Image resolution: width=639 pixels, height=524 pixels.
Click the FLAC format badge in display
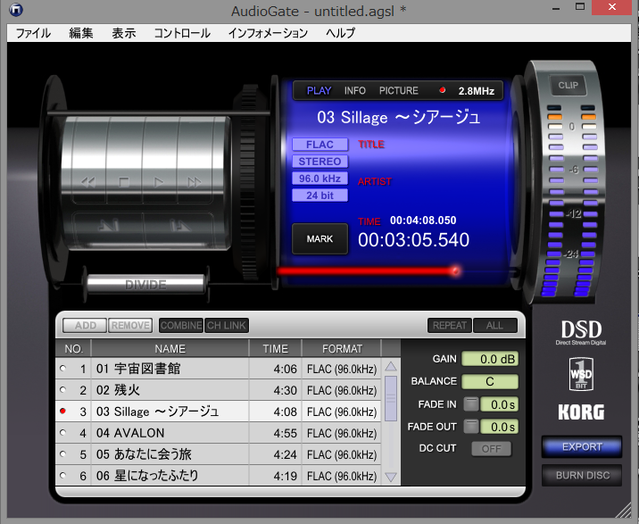click(320, 144)
